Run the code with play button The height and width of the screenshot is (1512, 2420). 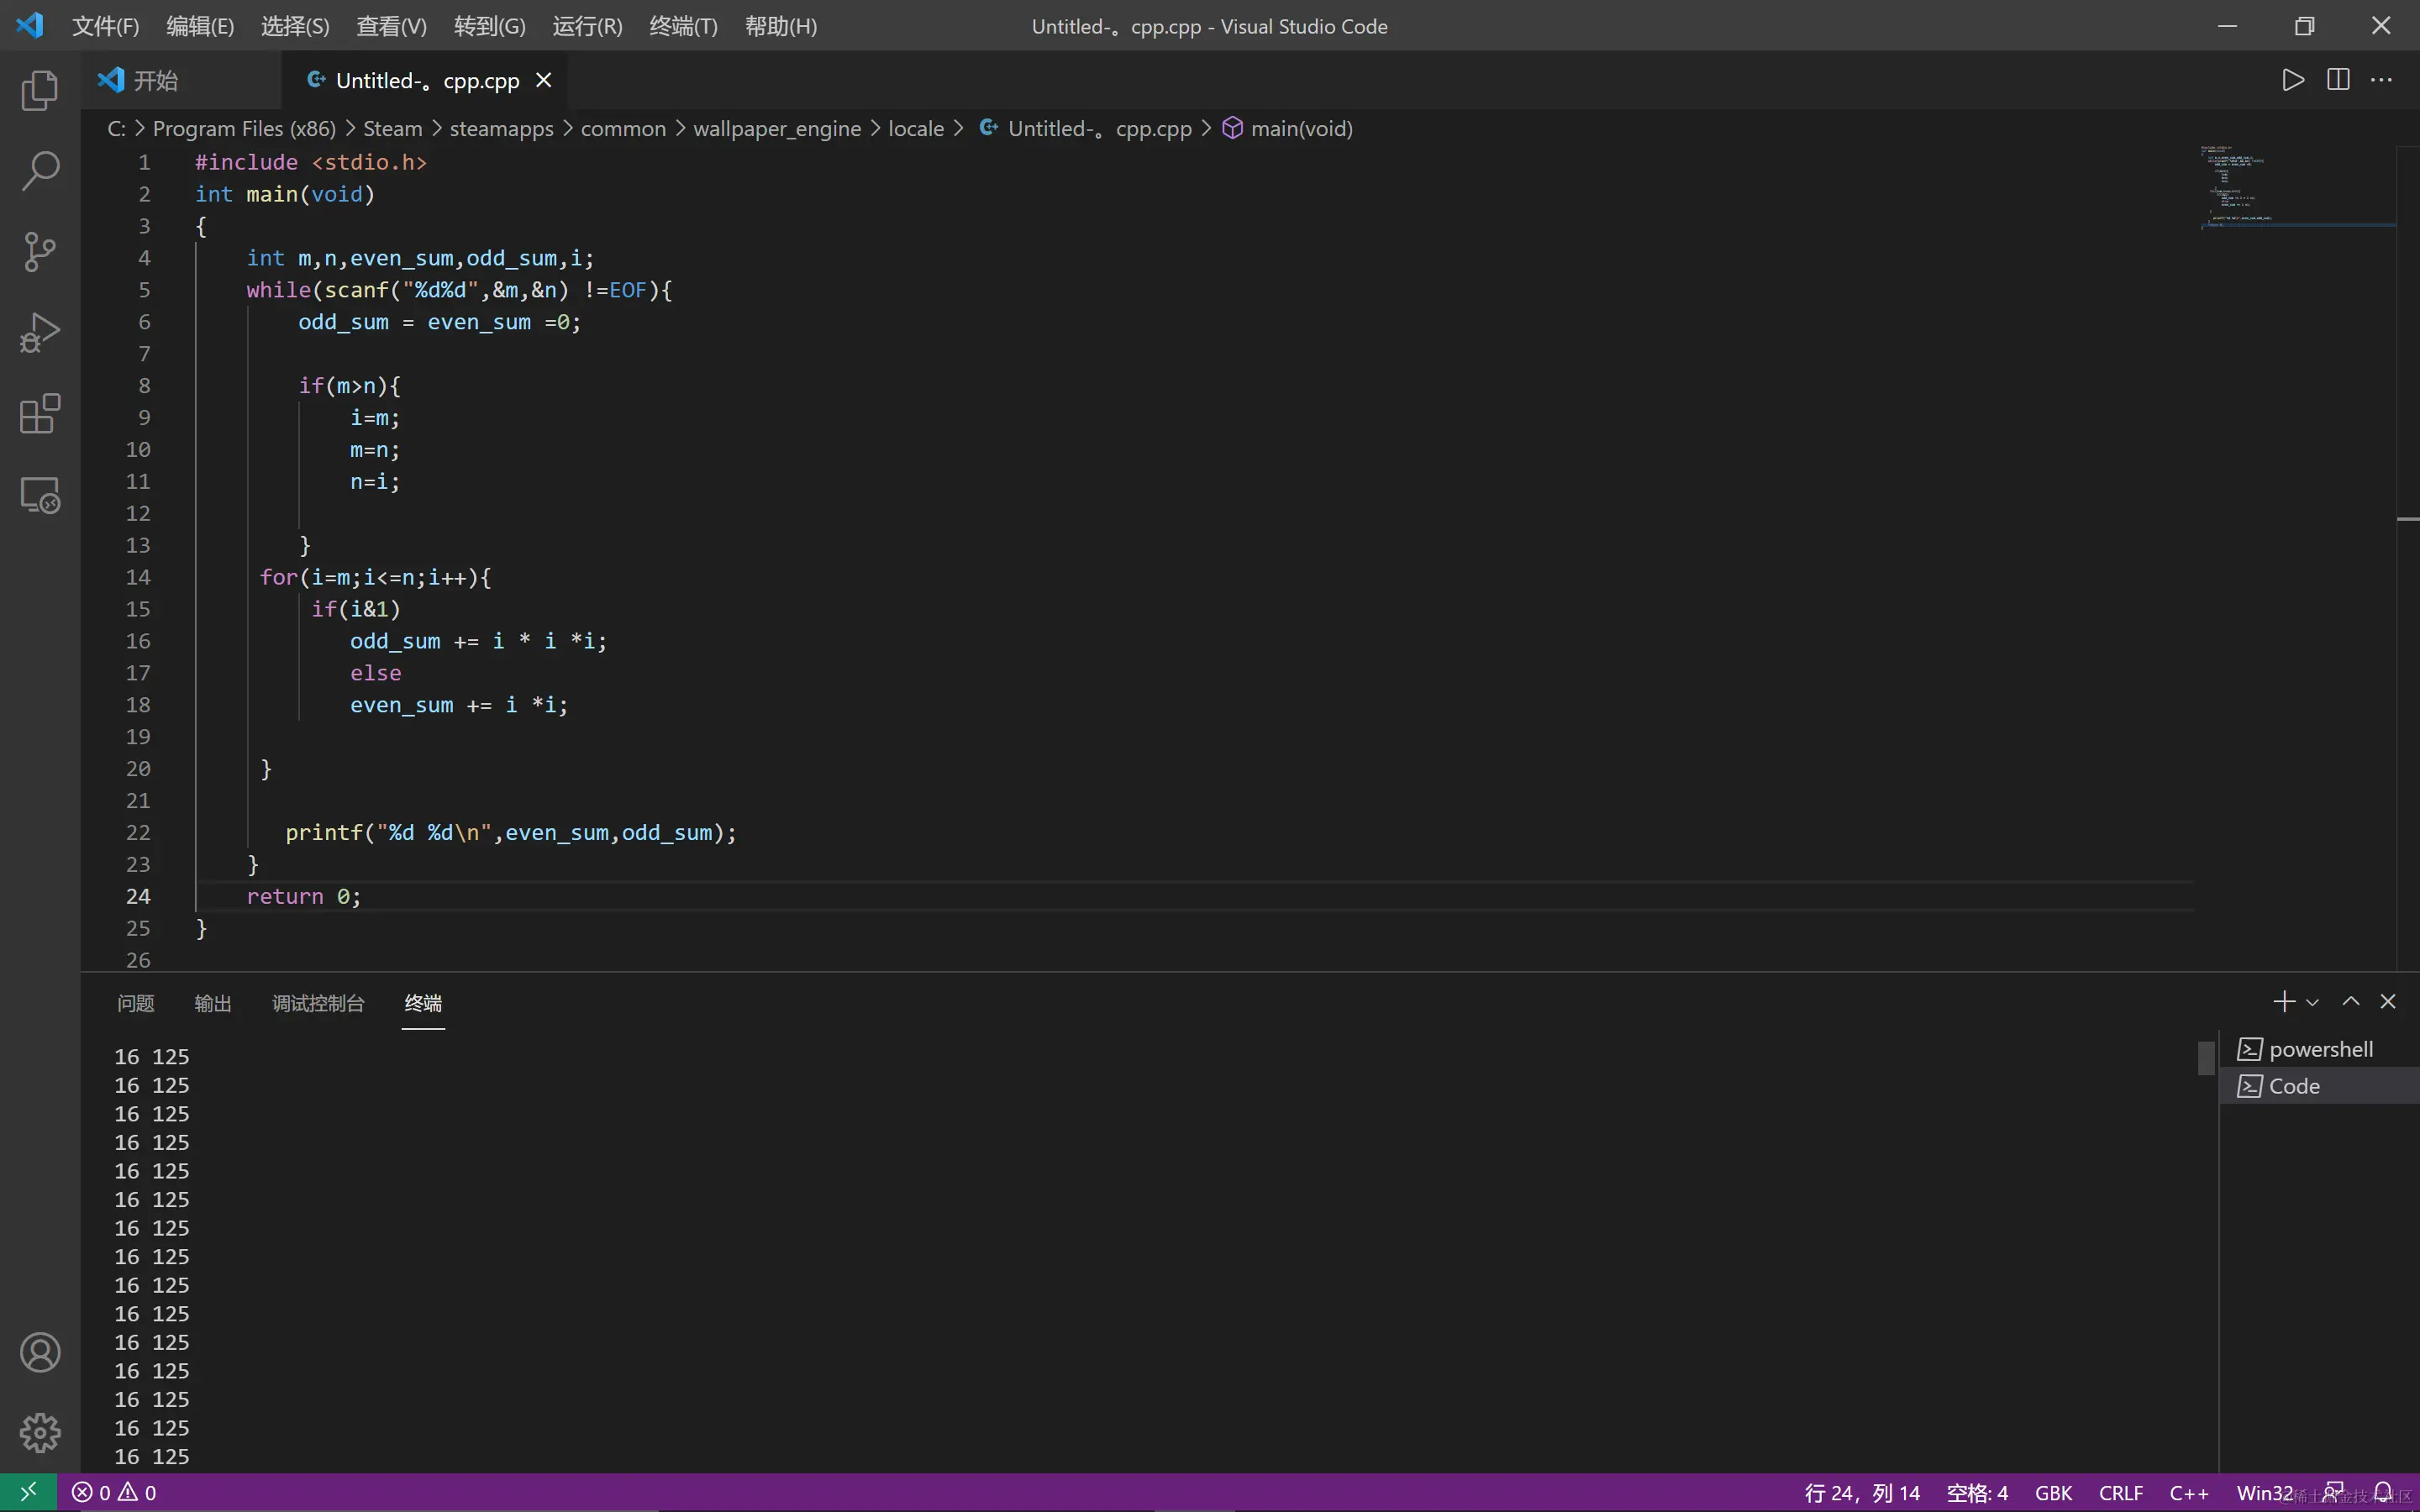click(x=2293, y=80)
